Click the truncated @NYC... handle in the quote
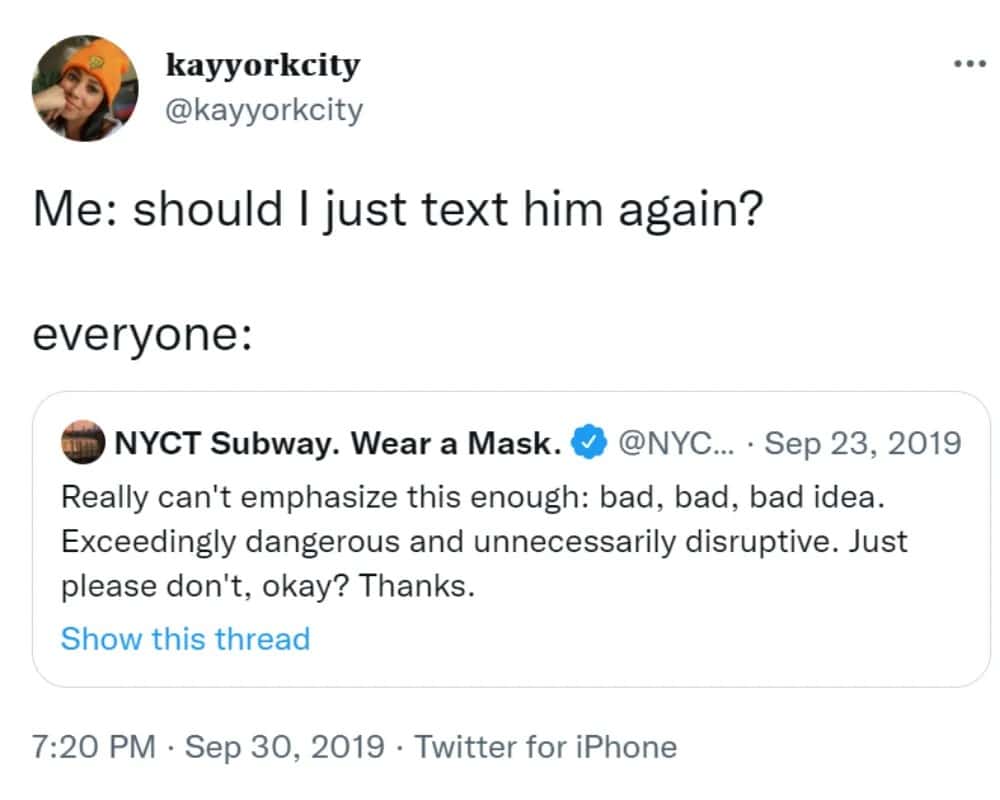Image resolution: width=1000 pixels, height=800 pixels. click(x=675, y=441)
